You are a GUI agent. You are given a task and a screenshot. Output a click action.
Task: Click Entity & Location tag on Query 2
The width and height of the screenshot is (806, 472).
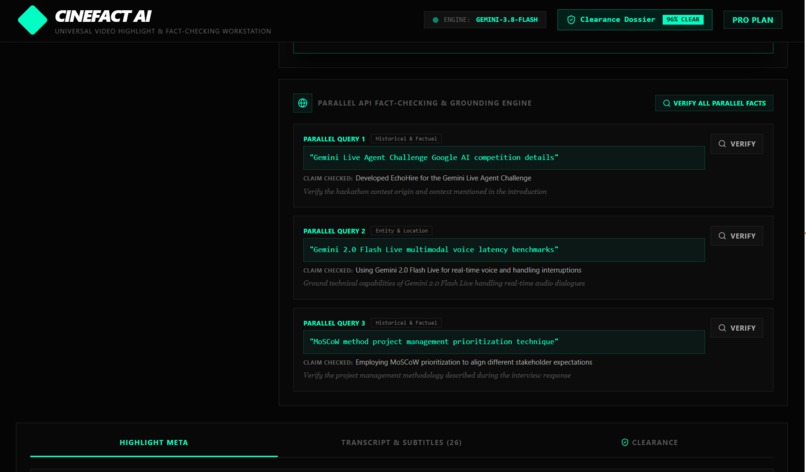pos(401,231)
